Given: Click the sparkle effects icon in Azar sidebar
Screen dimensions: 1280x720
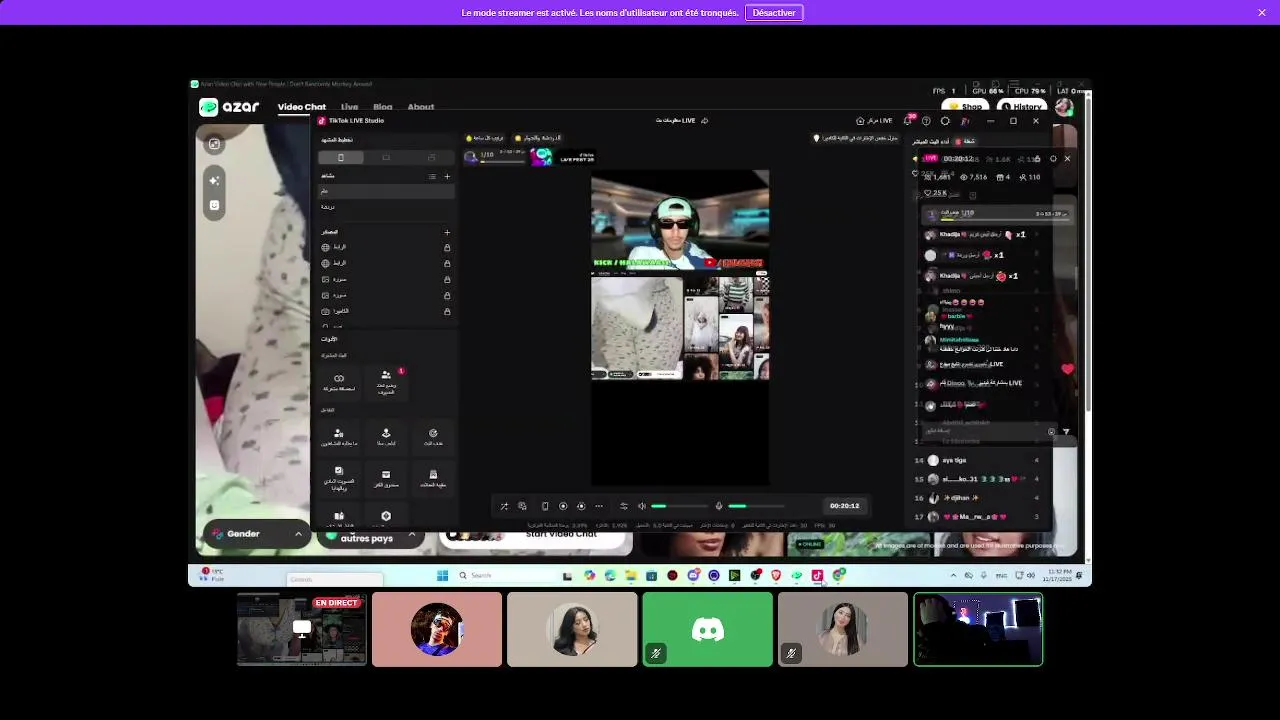Looking at the screenshot, I should tap(214, 181).
